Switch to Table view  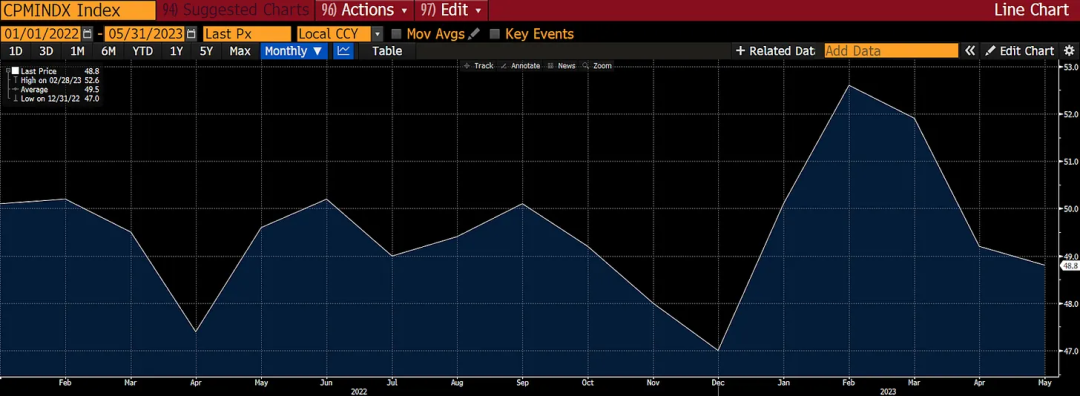pyautogui.click(x=387, y=51)
